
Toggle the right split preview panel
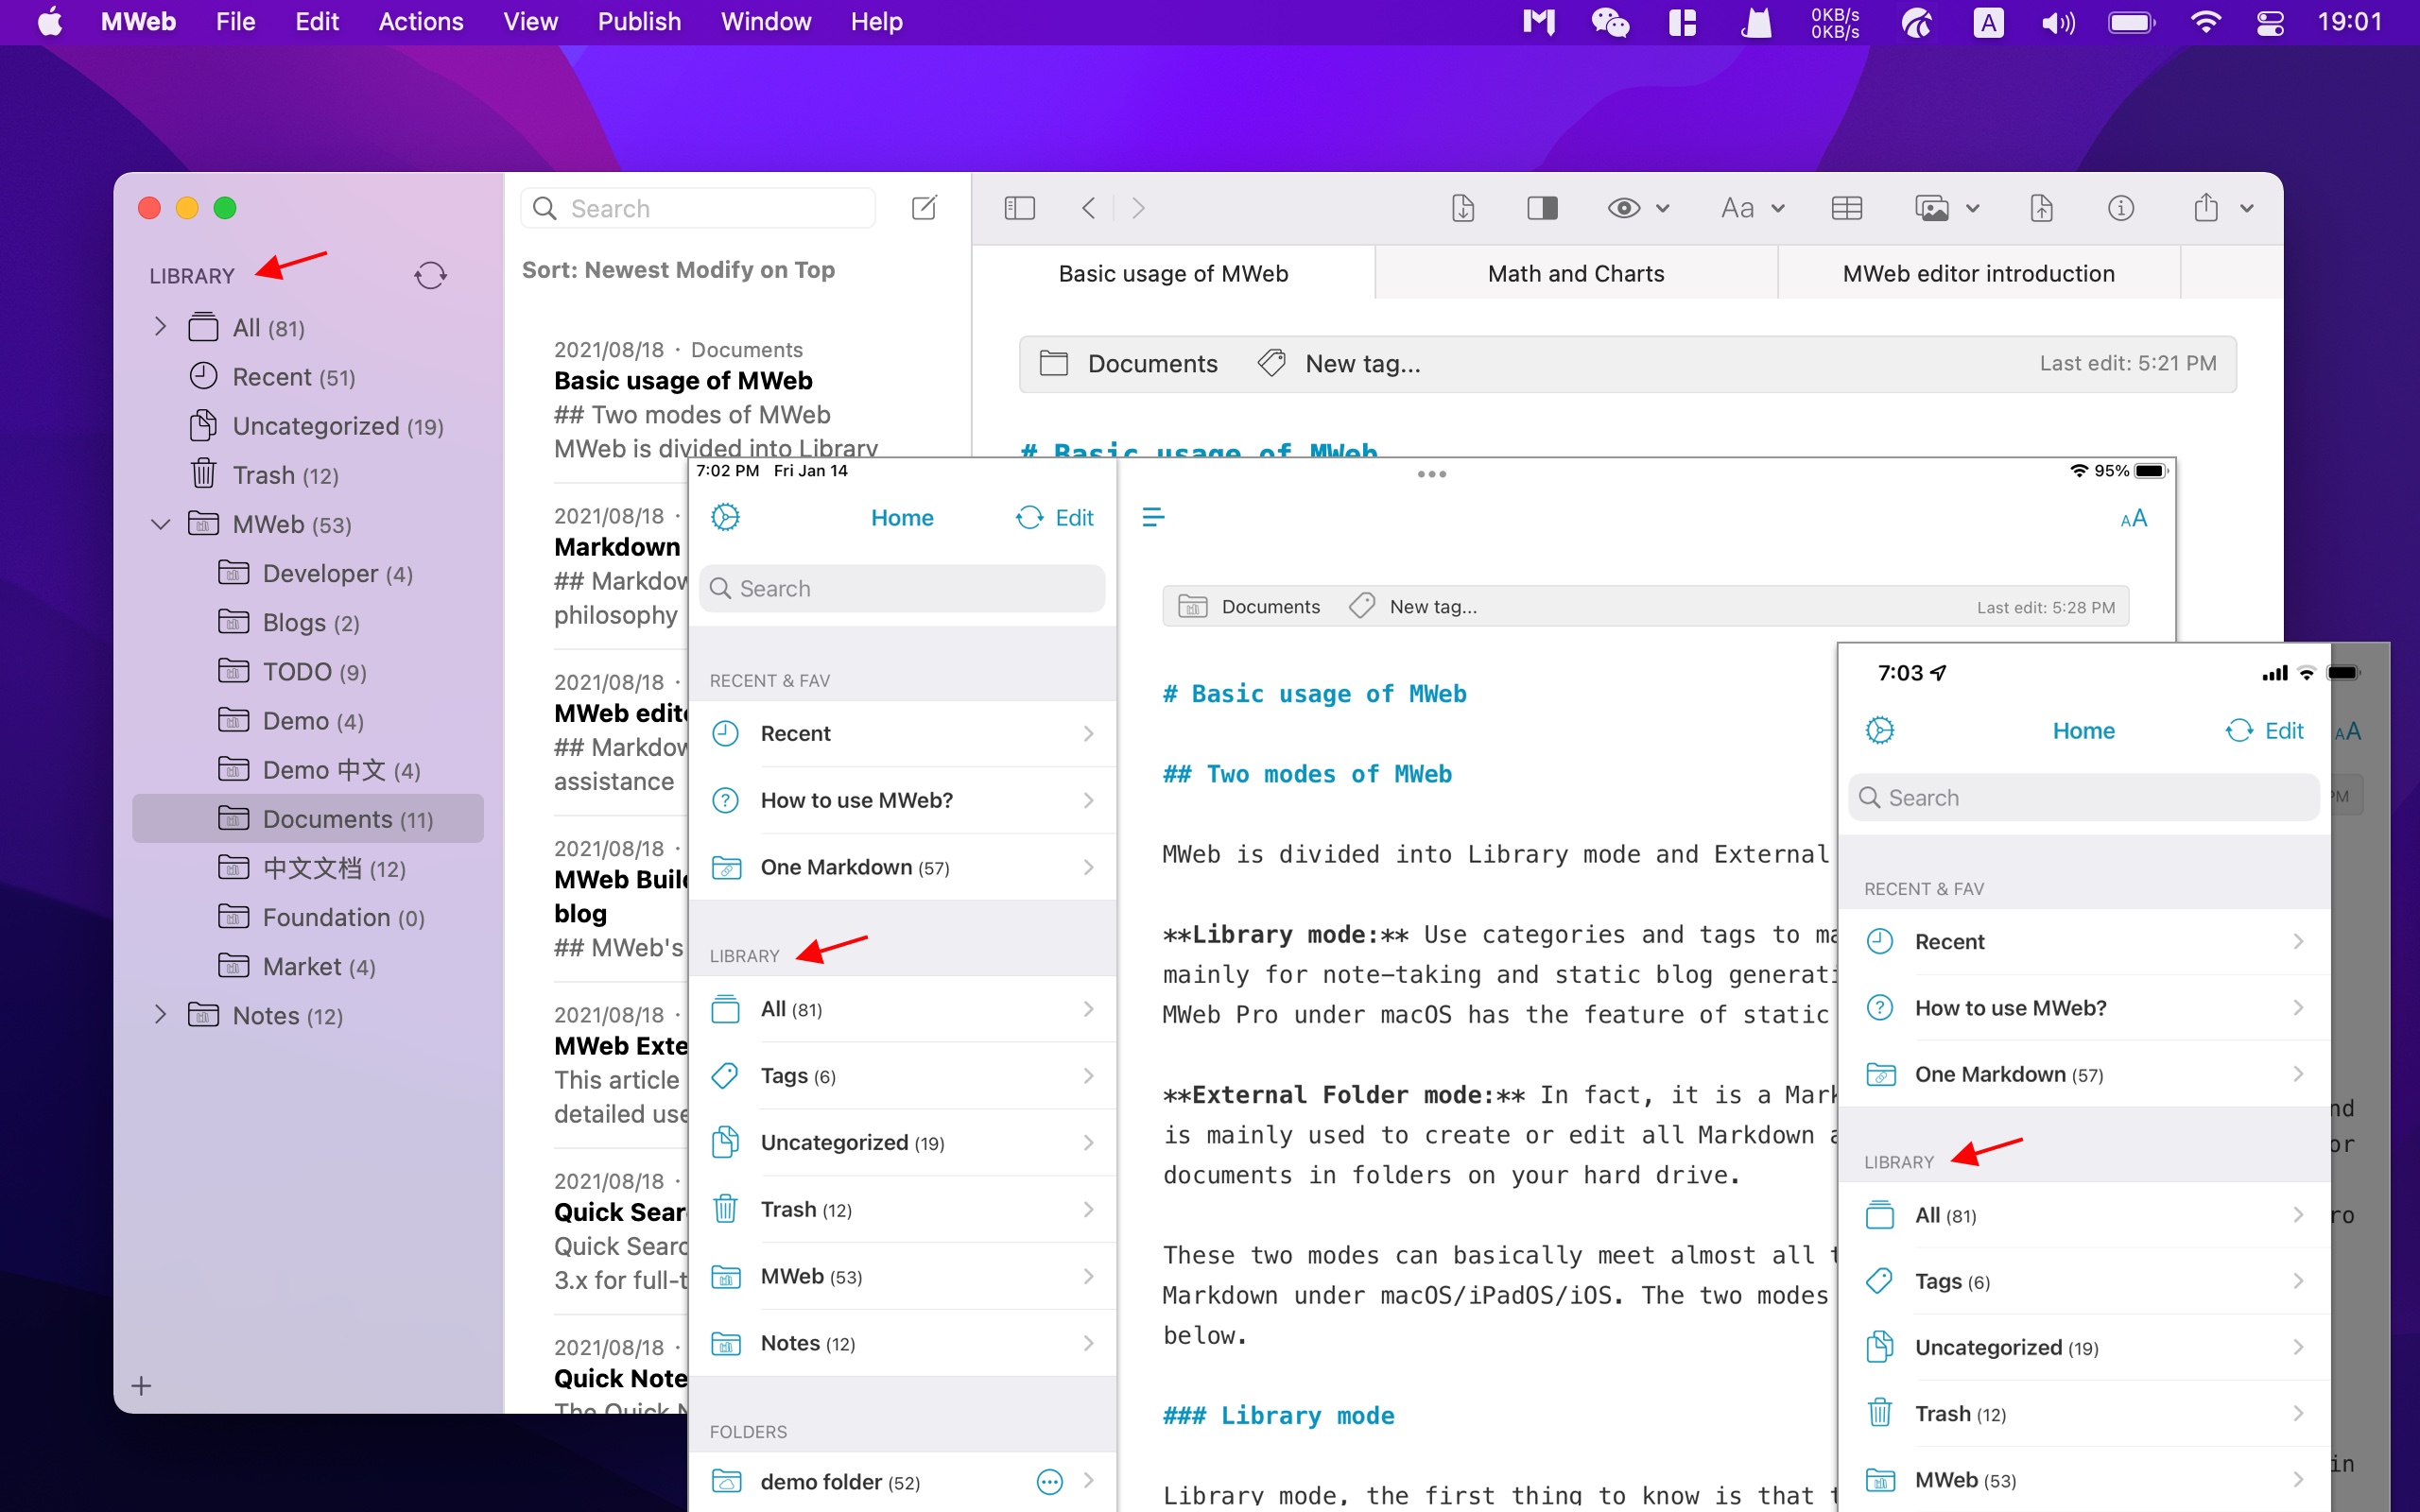[x=1542, y=208]
